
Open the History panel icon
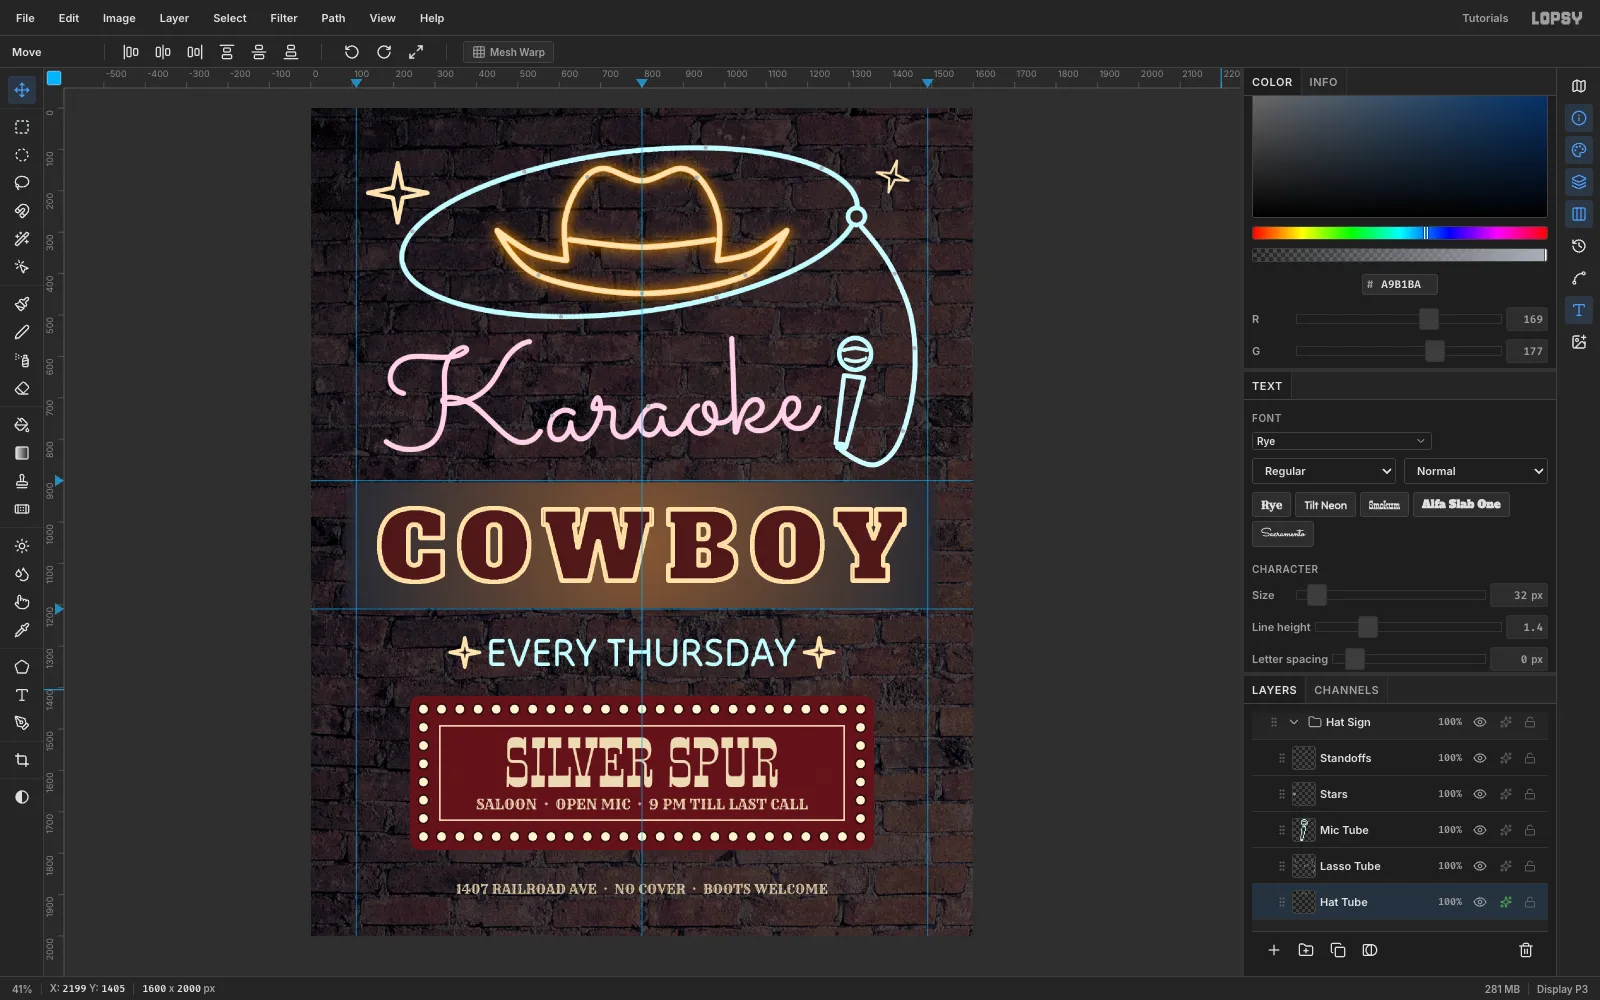tap(1579, 246)
